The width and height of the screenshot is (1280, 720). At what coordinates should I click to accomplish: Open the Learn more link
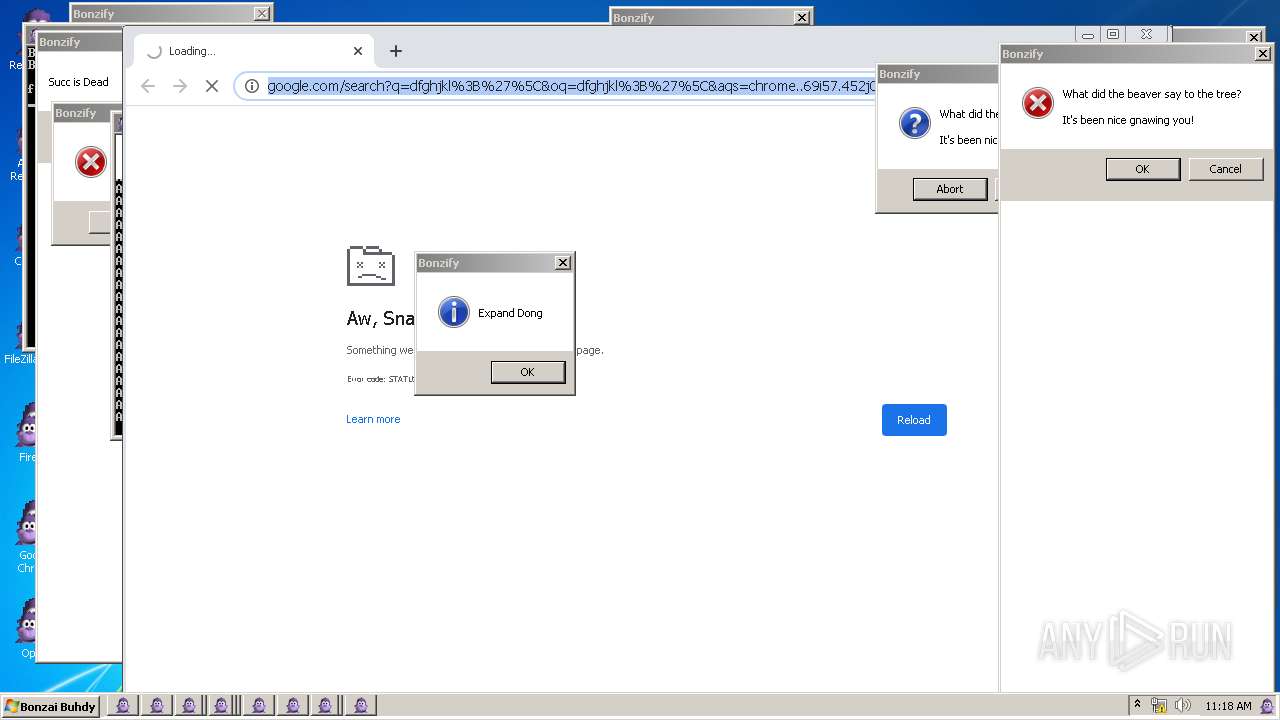[373, 419]
